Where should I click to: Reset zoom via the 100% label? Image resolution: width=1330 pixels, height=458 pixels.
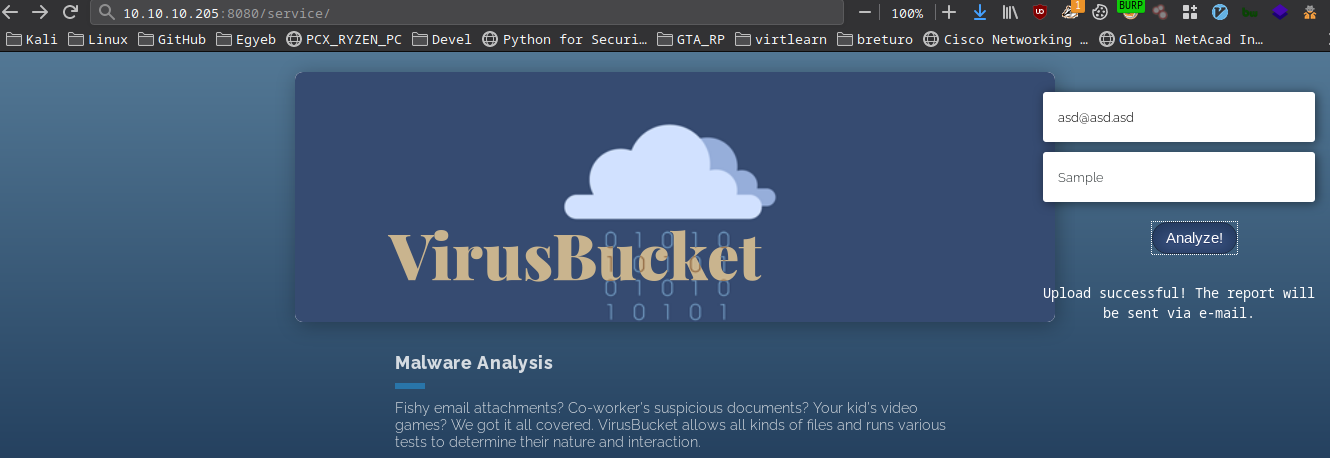click(x=907, y=13)
